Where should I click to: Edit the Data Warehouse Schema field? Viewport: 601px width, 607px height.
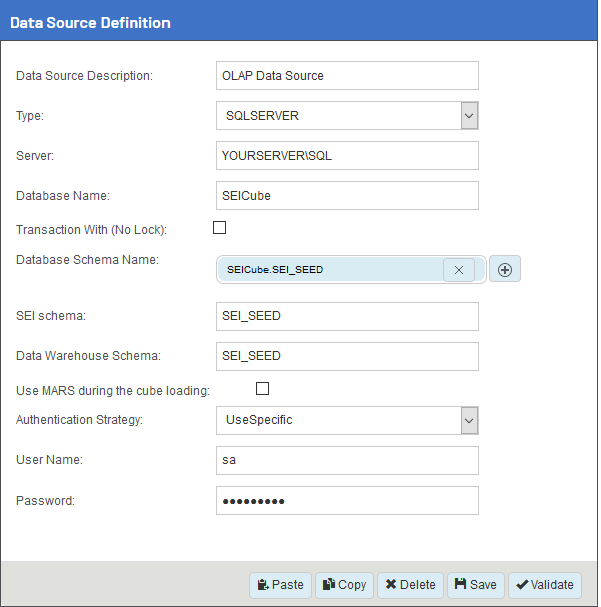click(347, 356)
